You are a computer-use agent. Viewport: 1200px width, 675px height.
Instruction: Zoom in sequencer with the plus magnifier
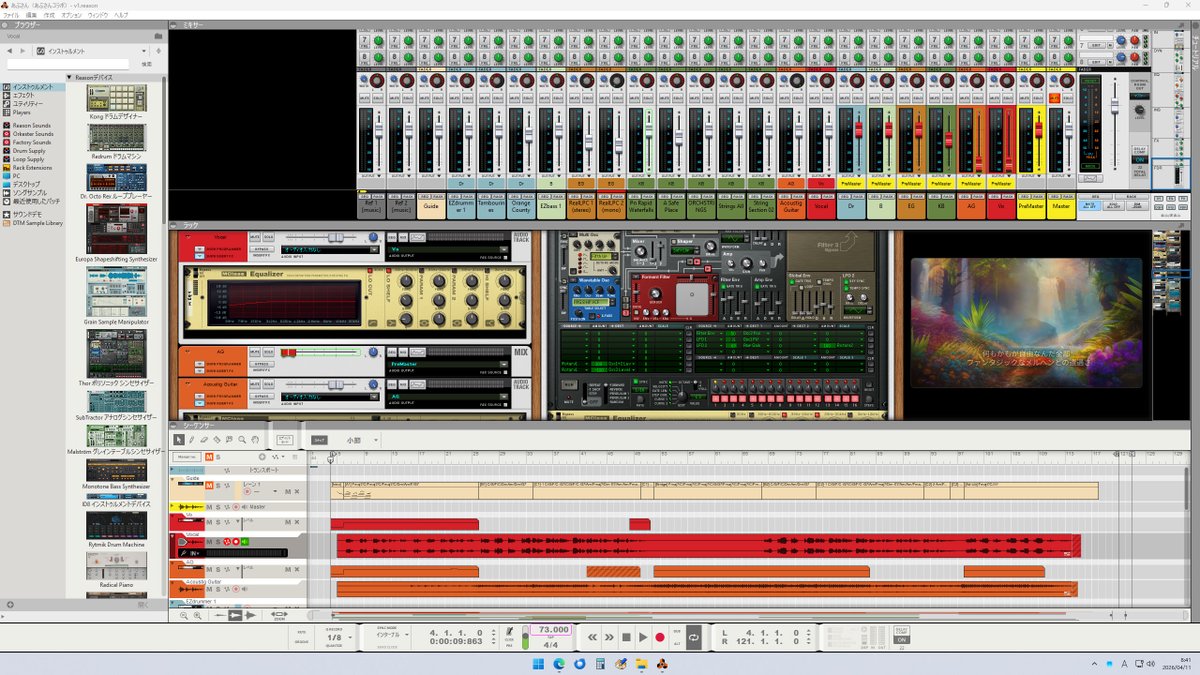(x=198, y=616)
